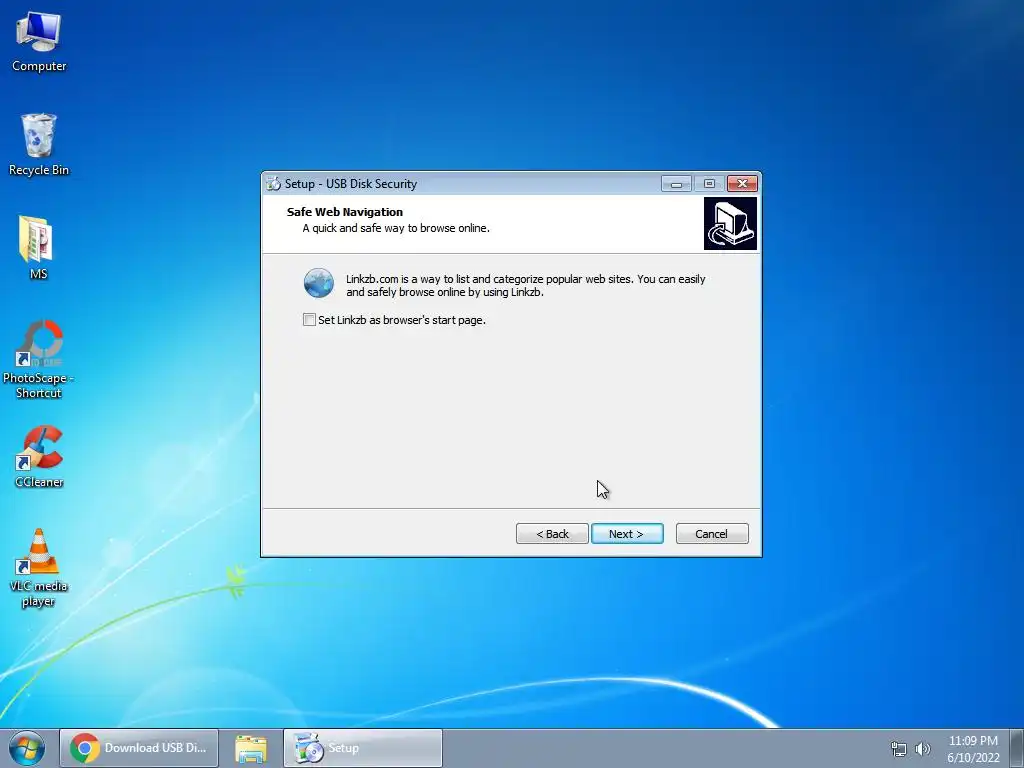This screenshot has width=1024, height=768.
Task: Open the Computer desktop icon
Action: (x=39, y=42)
